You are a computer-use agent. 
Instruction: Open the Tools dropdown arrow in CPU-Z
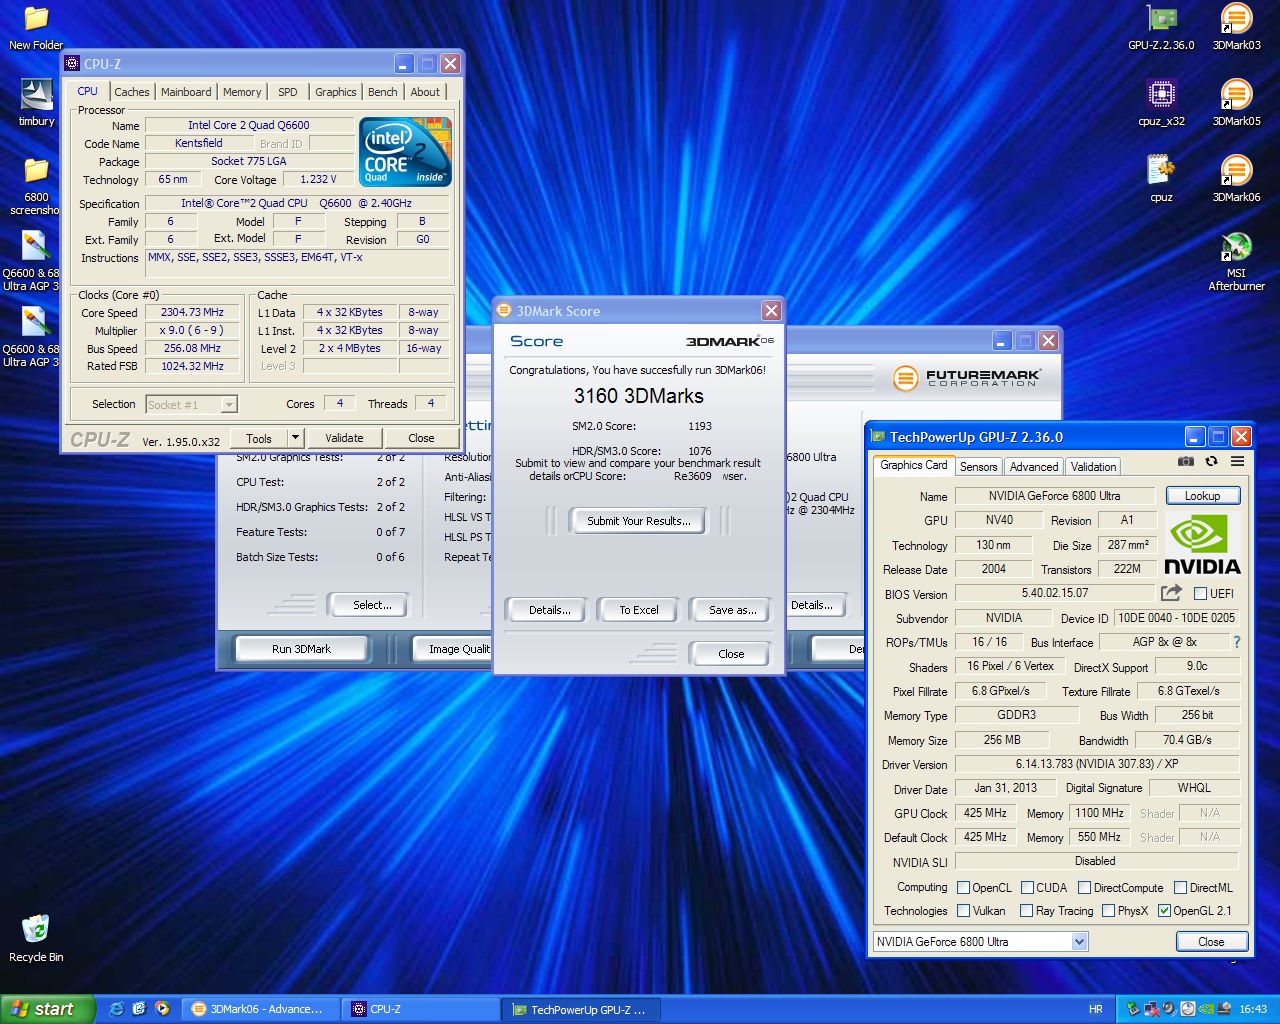pos(295,438)
